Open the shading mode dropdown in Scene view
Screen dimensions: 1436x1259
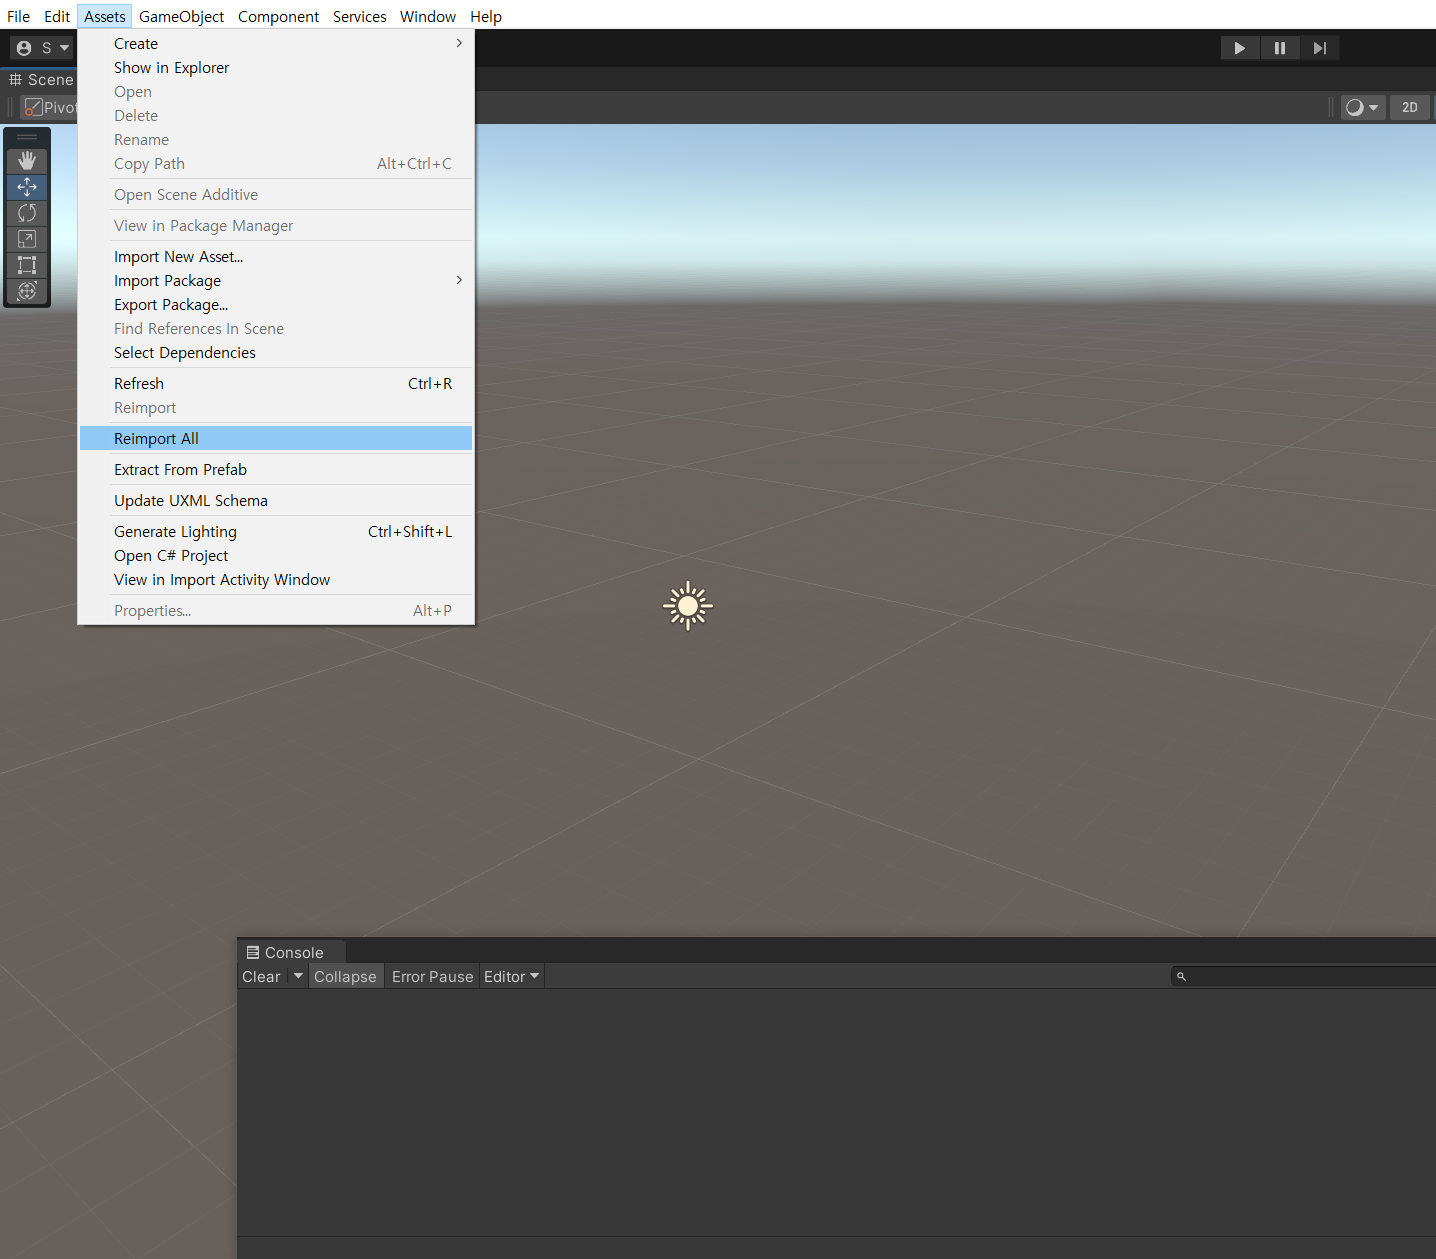coord(1362,107)
